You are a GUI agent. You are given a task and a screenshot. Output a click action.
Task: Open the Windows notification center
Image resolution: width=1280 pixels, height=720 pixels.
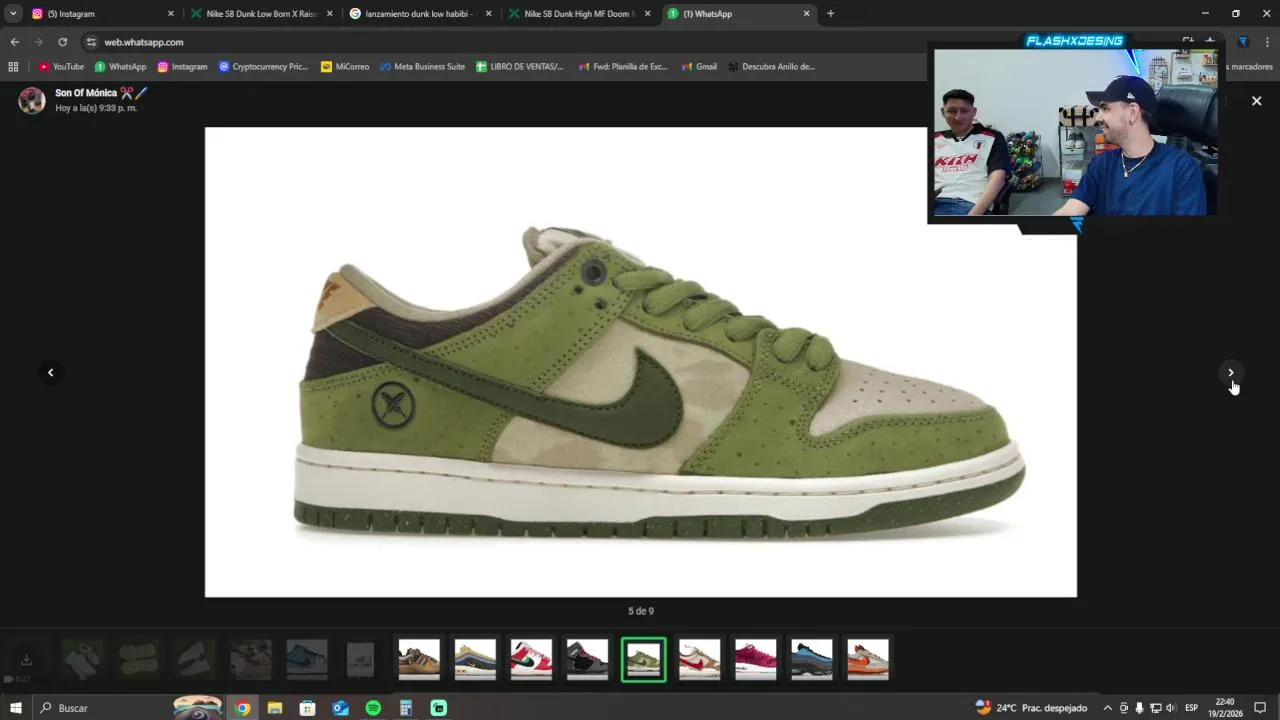click(x=1260, y=708)
